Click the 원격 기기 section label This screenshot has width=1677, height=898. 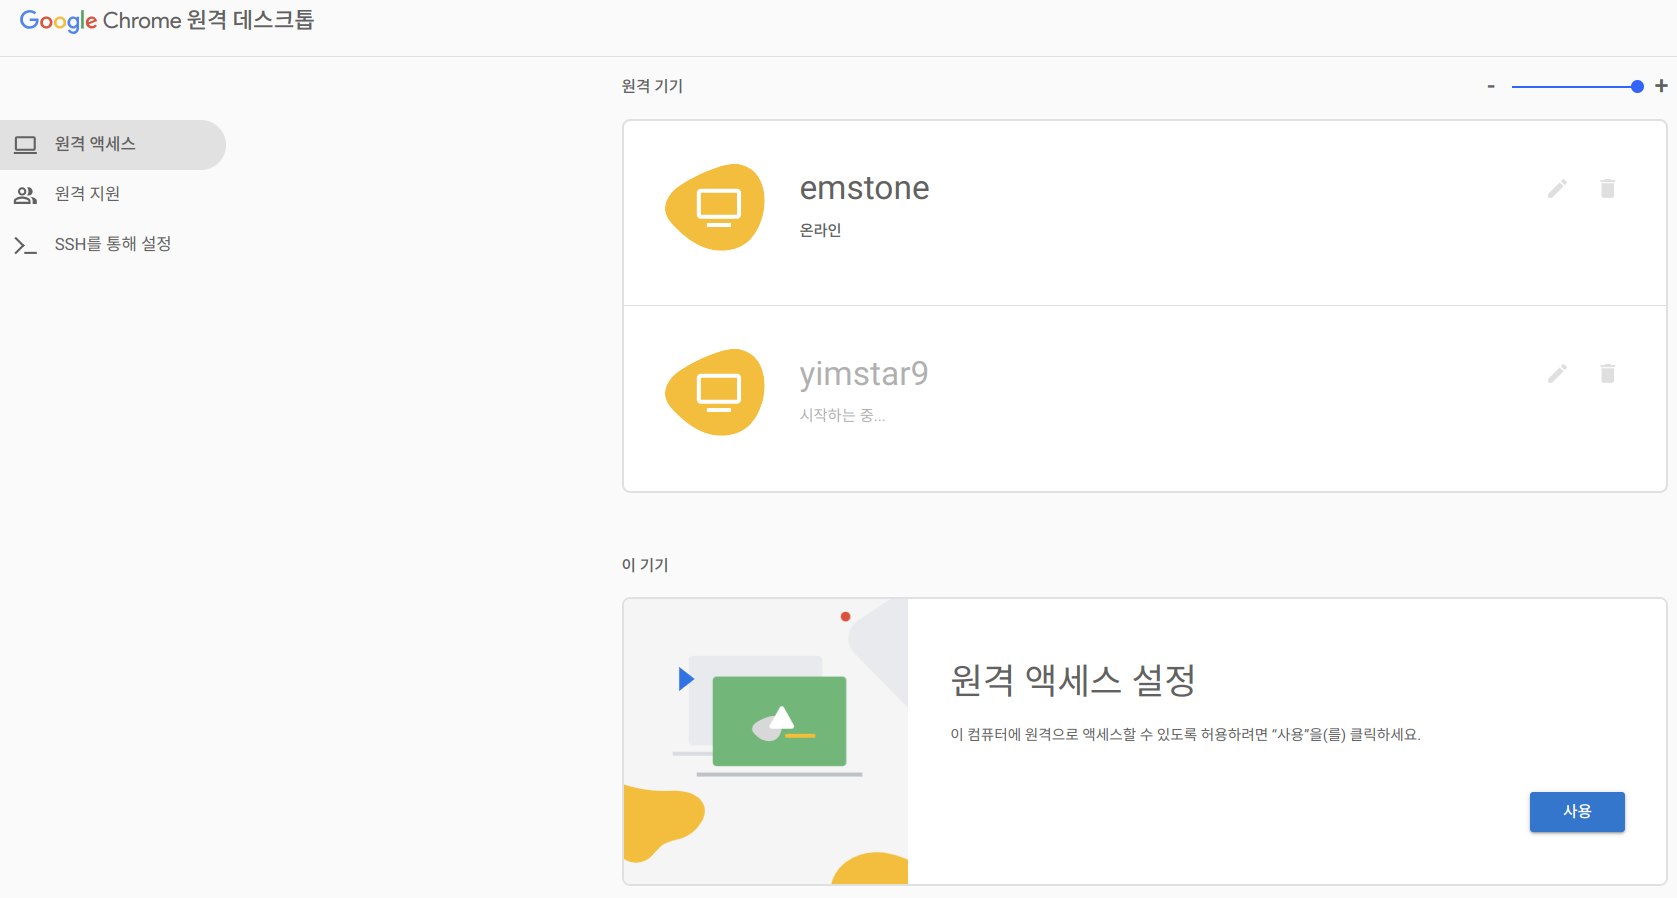tap(652, 86)
